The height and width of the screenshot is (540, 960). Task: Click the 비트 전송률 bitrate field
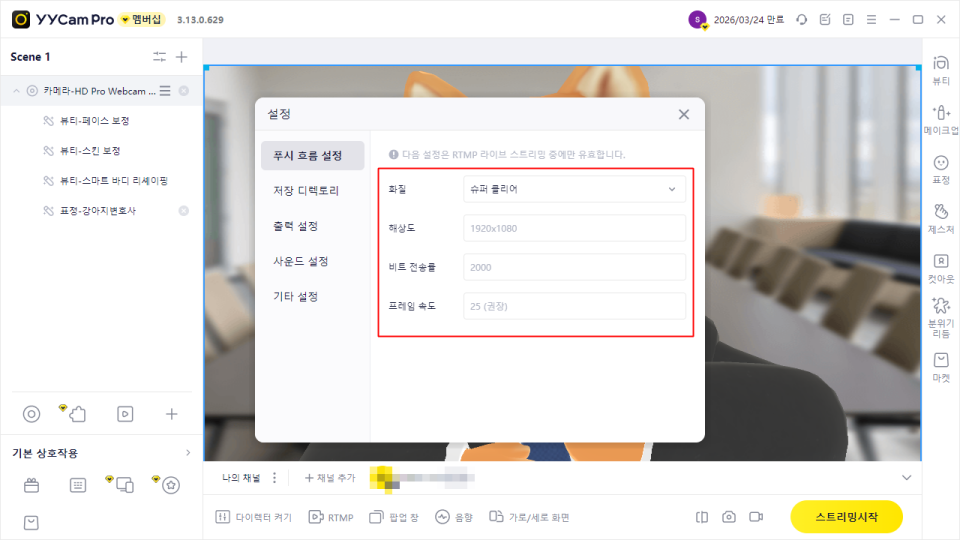click(574, 267)
